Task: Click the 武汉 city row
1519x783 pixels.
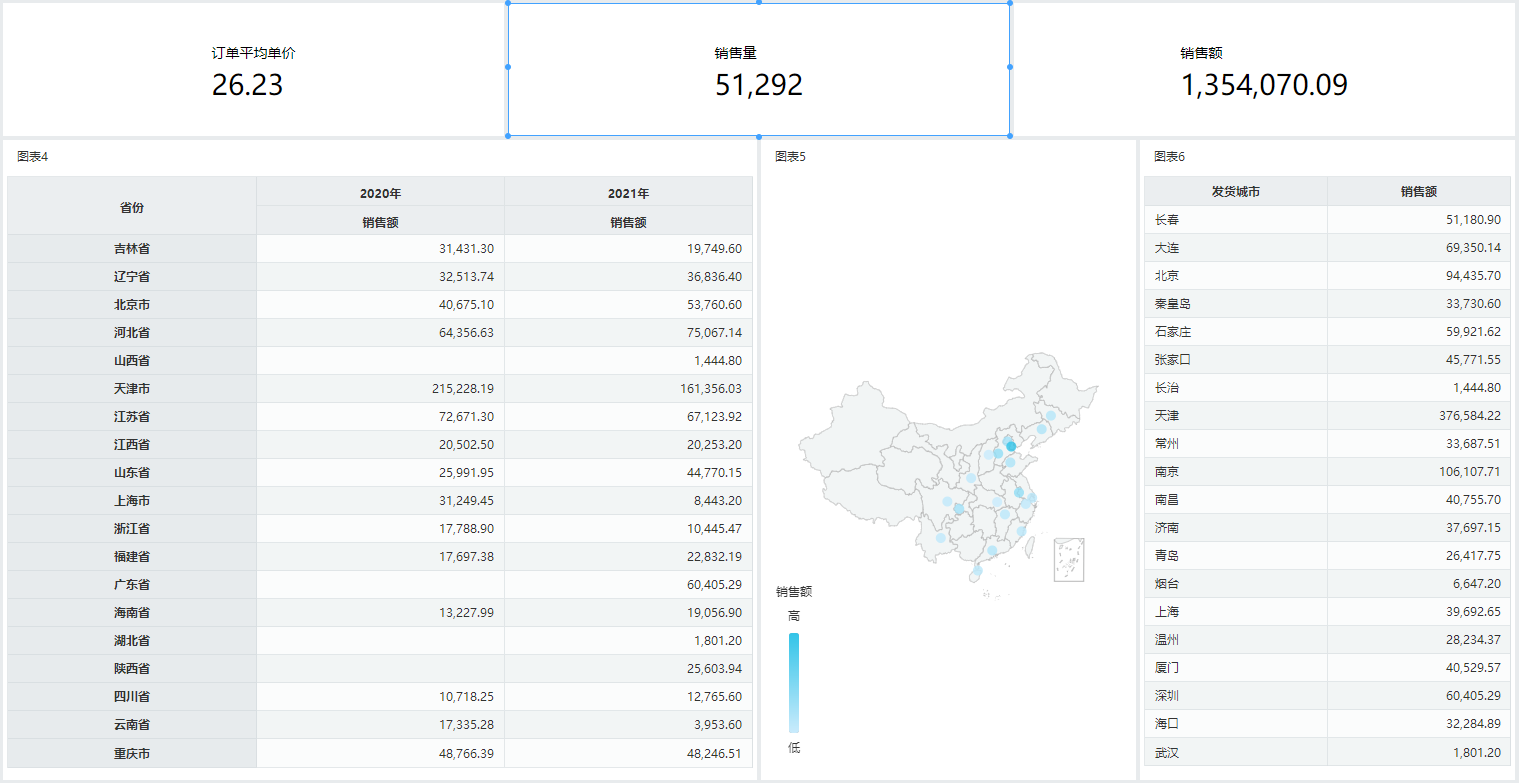Action: 1327,753
